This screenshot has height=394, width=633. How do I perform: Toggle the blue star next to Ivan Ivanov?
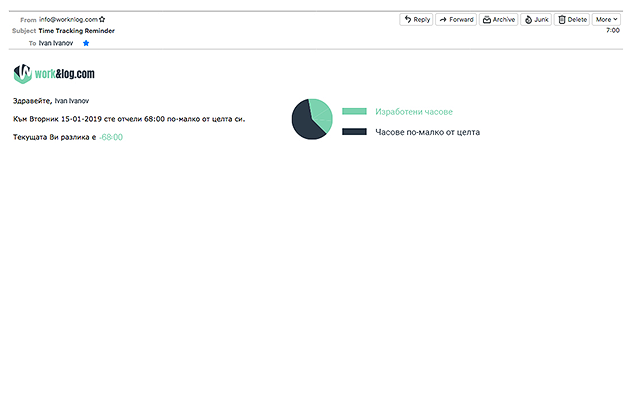tap(86, 43)
